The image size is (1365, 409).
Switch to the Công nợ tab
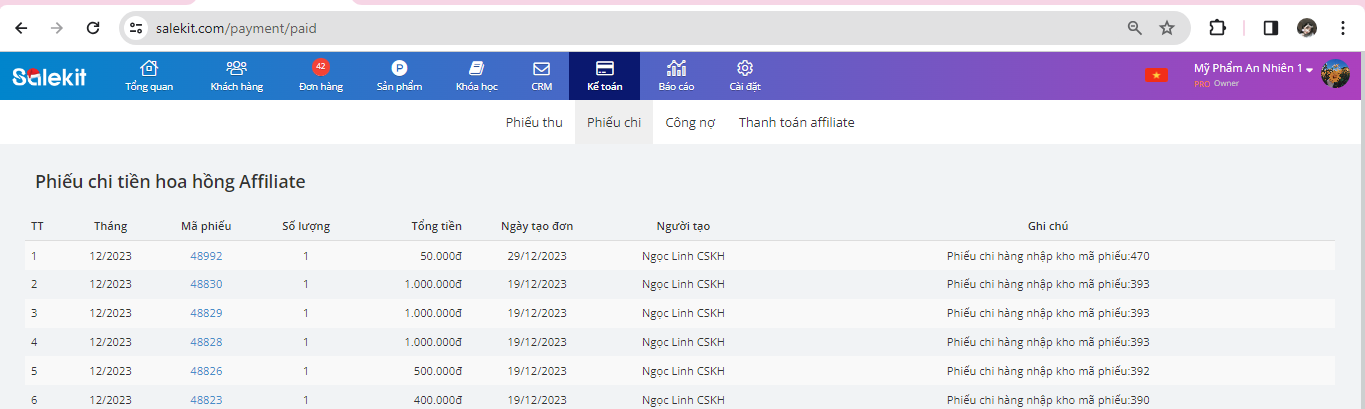(x=690, y=123)
